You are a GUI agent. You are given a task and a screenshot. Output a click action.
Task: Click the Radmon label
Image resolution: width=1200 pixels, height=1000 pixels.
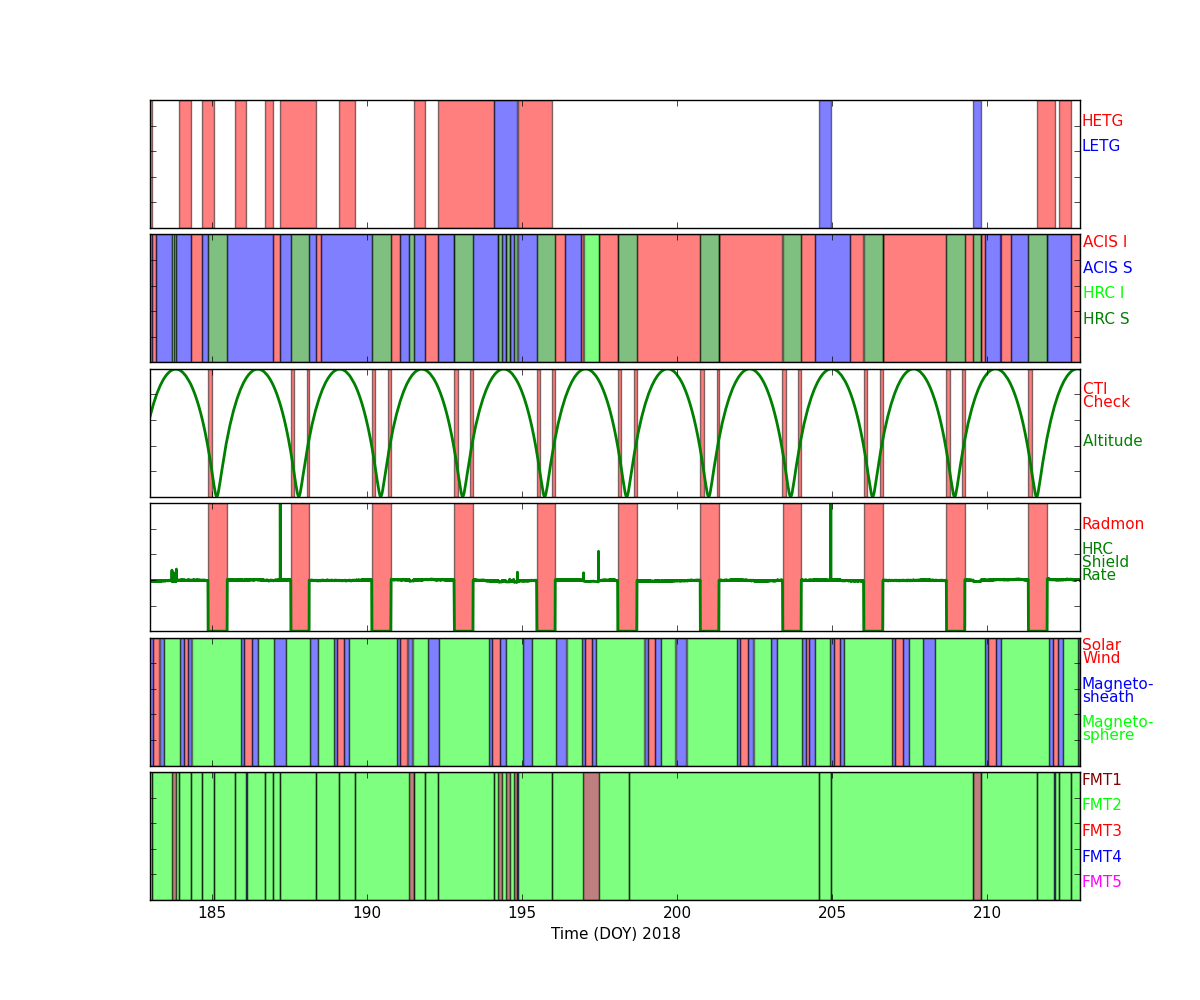click(x=1112, y=524)
